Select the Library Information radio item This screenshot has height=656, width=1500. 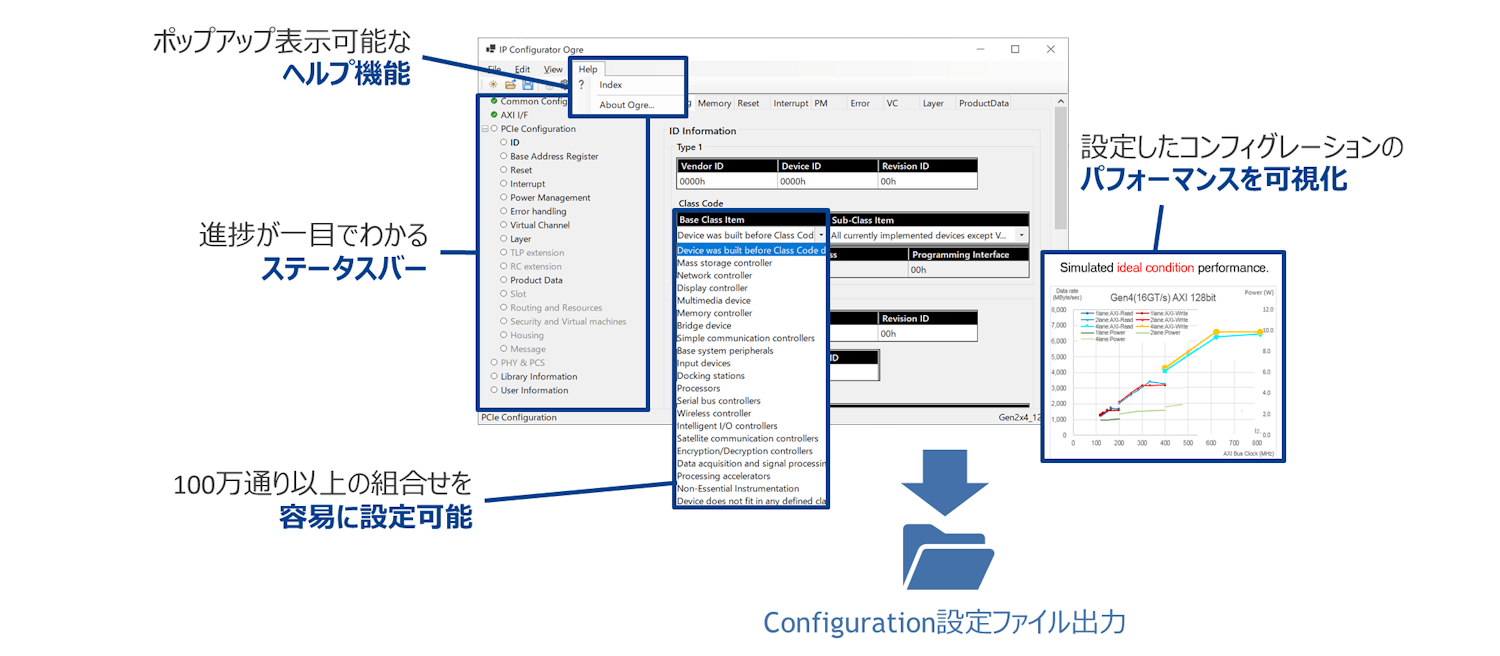(494, 377)
